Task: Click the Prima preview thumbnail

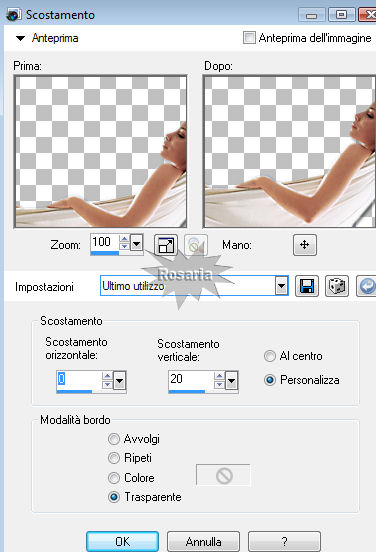Action: click(101, 151)
